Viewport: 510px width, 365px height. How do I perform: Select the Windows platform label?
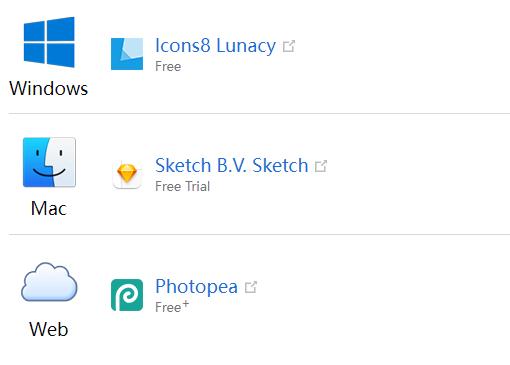pyautogui.click(x=49, y=89)
